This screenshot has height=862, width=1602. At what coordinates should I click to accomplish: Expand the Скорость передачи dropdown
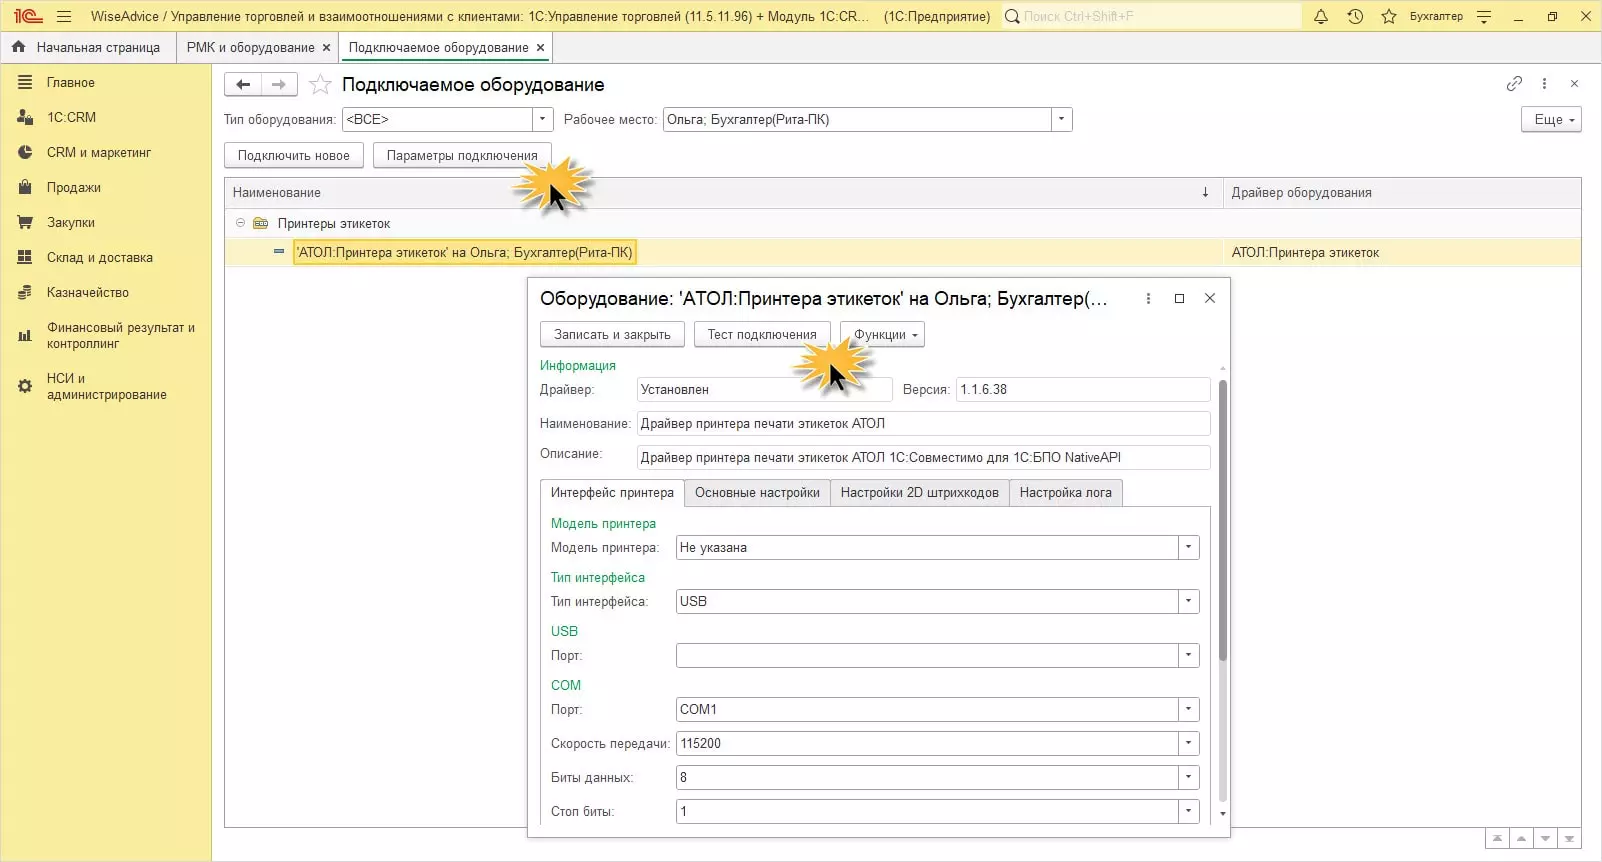pyautogui.click(x=1188, y=744)
